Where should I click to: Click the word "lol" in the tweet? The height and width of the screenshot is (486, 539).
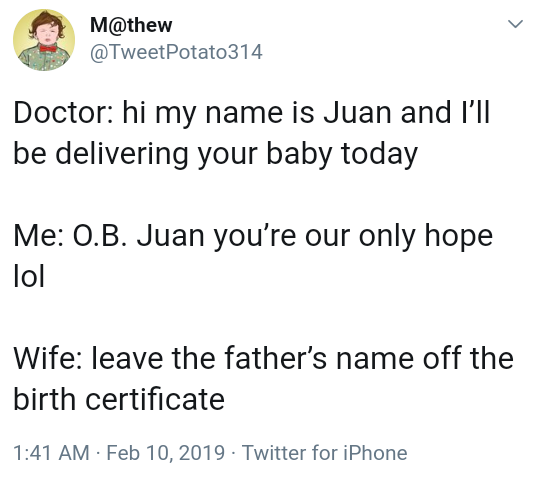[29, 276]
